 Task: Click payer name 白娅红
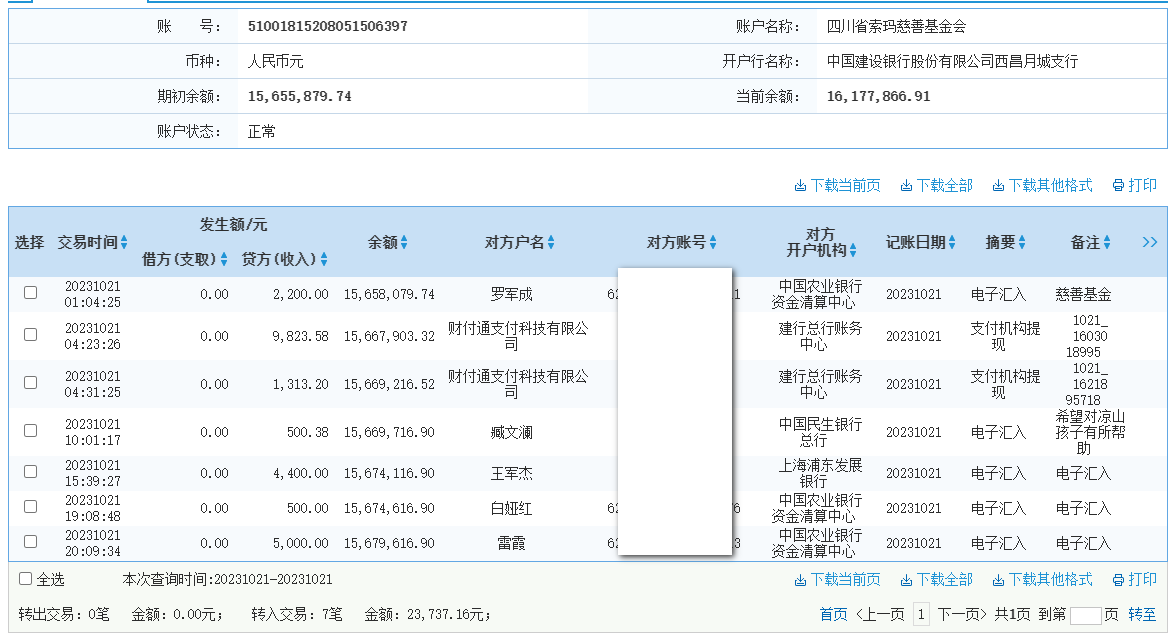click(511, 508)
